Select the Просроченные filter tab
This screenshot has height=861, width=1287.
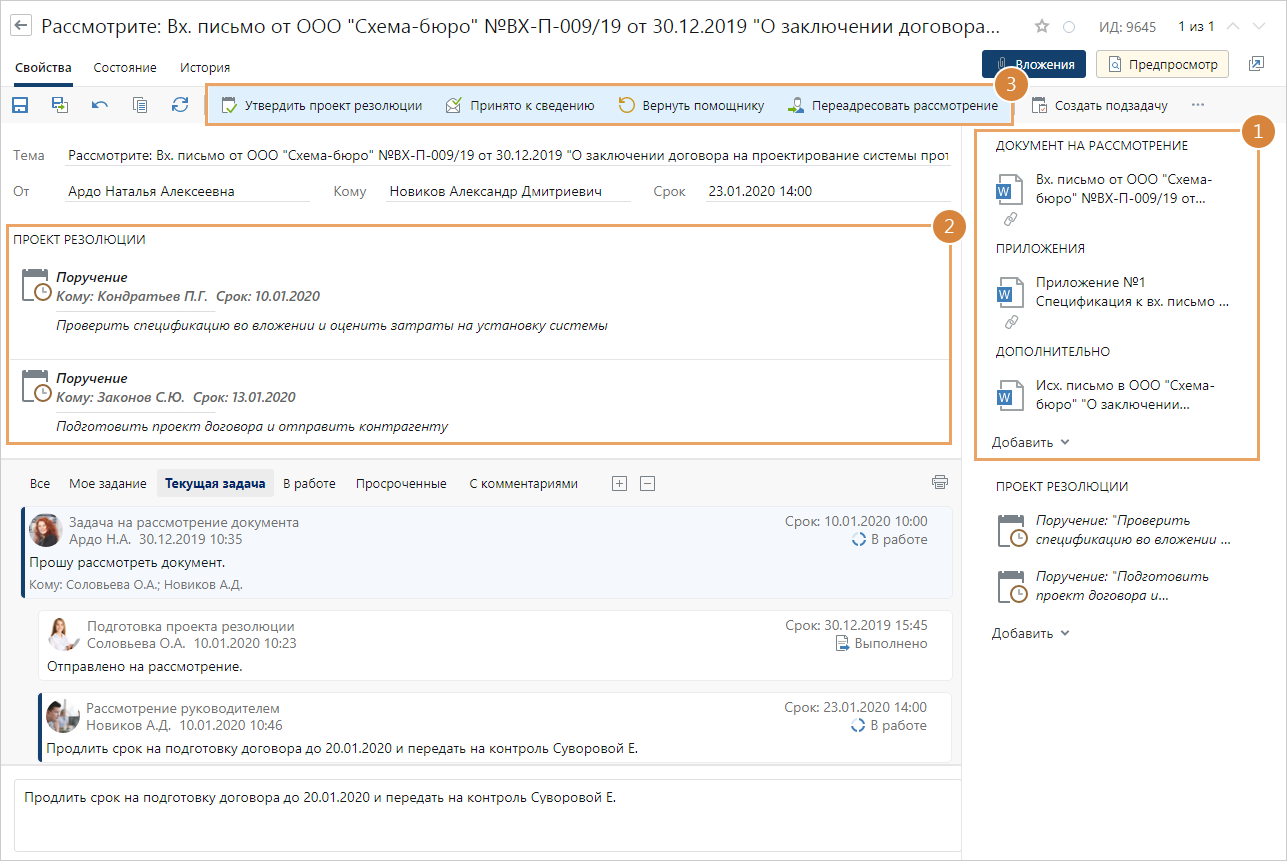(401, 484)
